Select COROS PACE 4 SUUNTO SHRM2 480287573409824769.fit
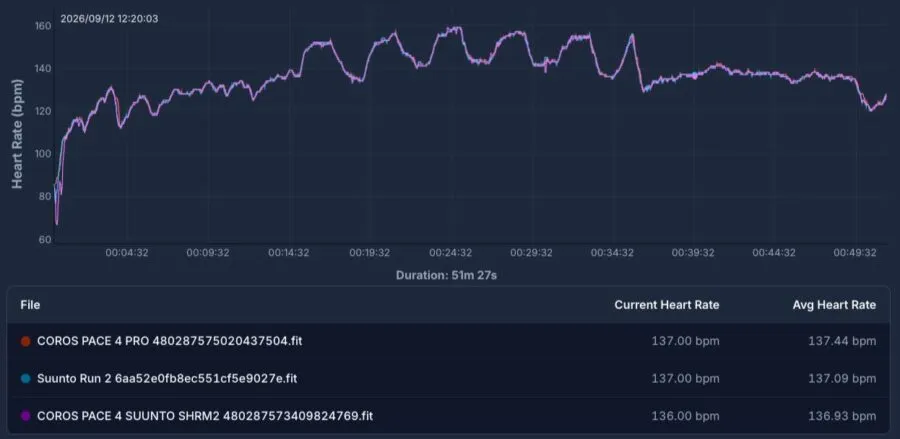This screenshot has width=900, height=439. 205,416
